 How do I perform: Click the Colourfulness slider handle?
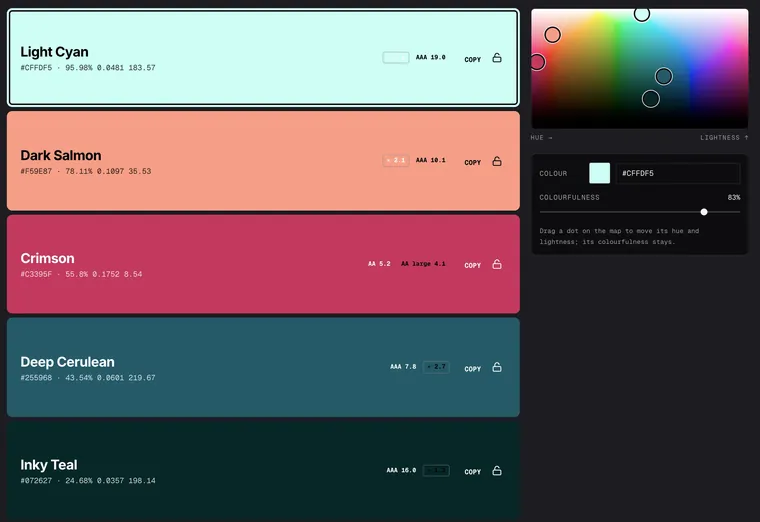click(x=704, y=212)
